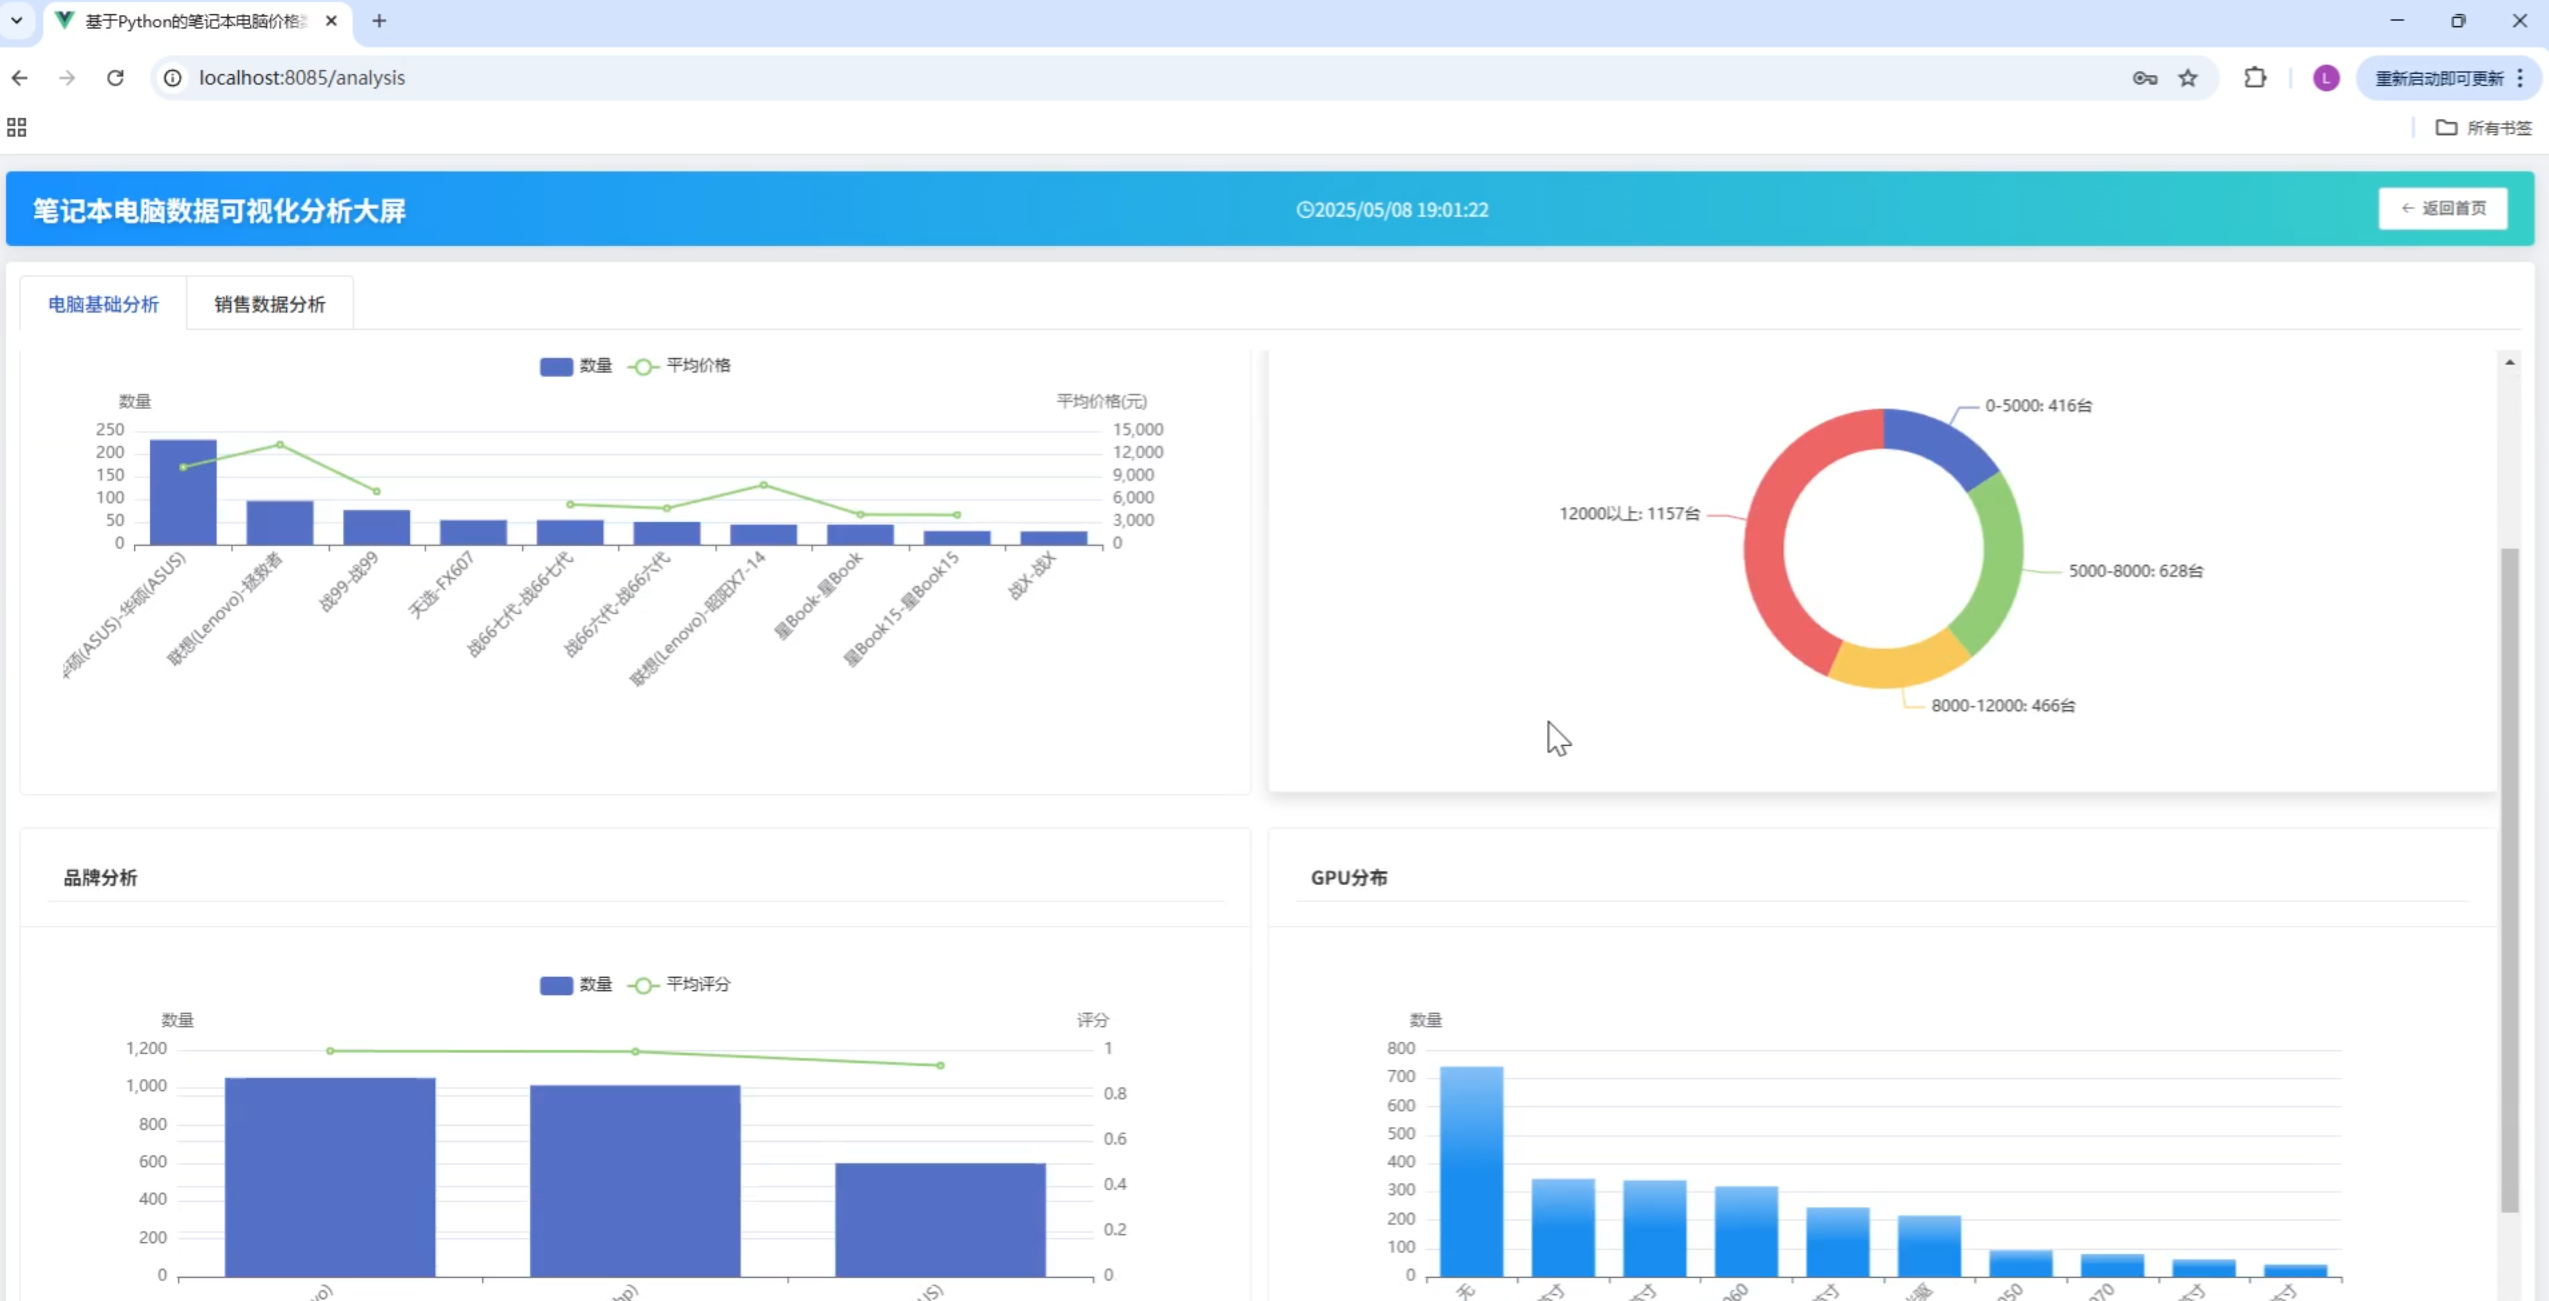Image resolution: width=2549 pixels, height=1301 pixels.
Task: Click the browser back arrow
Action: (x=20, y=78)
